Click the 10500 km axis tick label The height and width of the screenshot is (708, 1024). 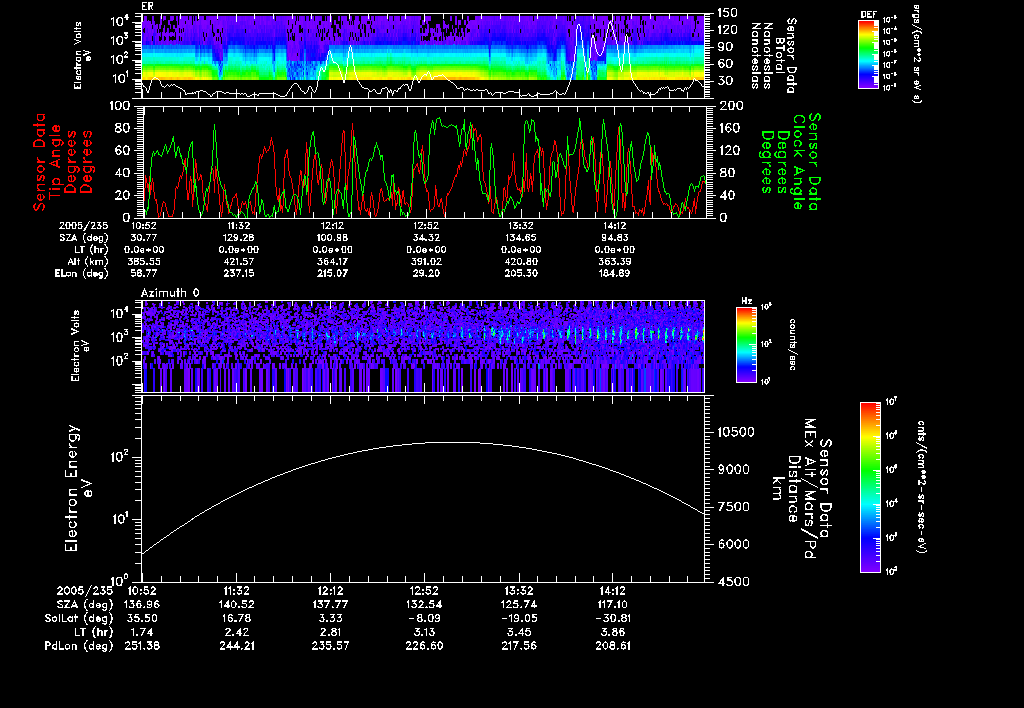(x=735, y=432)
